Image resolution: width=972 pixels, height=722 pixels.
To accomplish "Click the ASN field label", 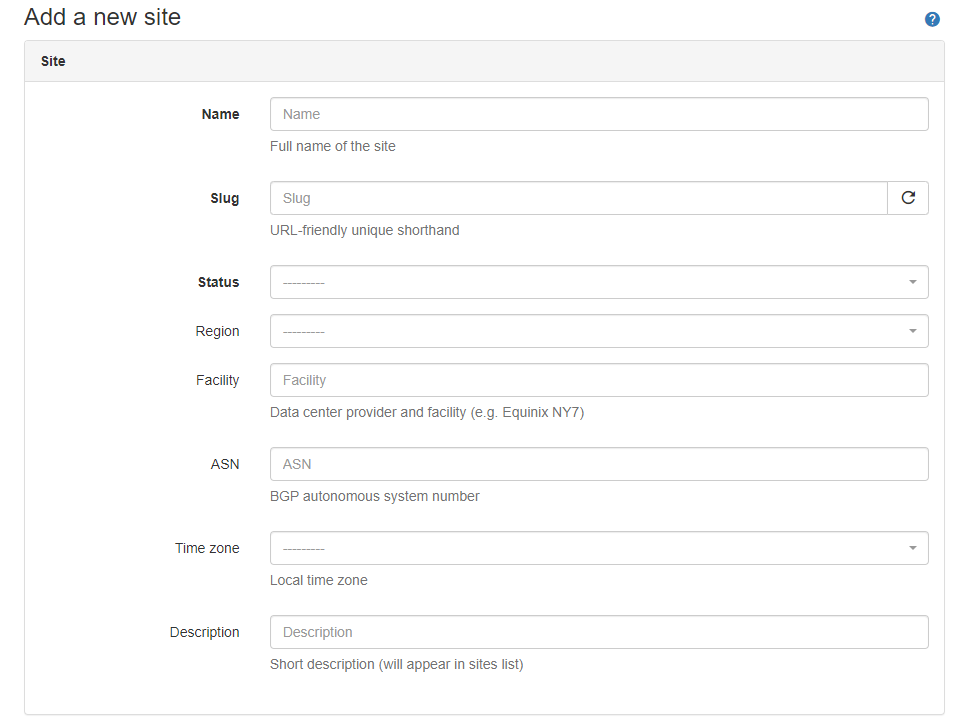I will point(225,464).
